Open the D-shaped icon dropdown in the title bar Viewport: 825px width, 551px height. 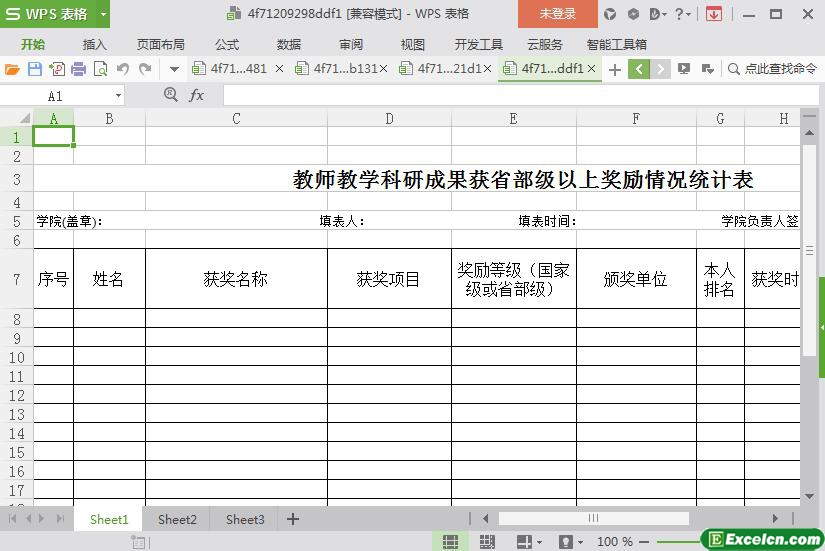click(x=658, y=14)
